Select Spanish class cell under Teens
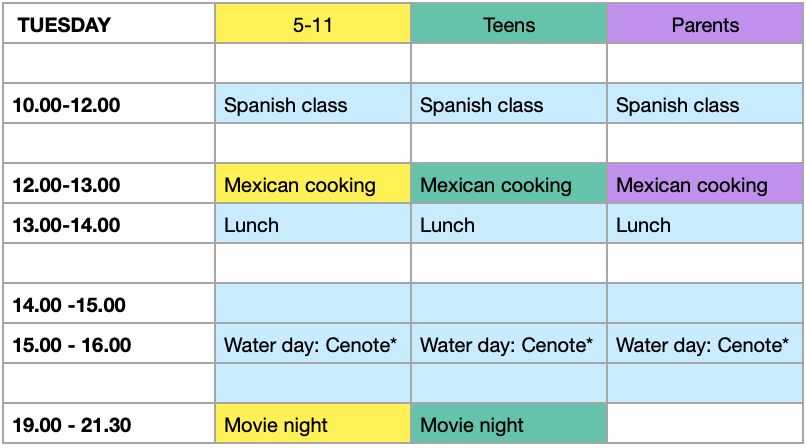This screenshot has width=806, height=448. coord(509,104)
